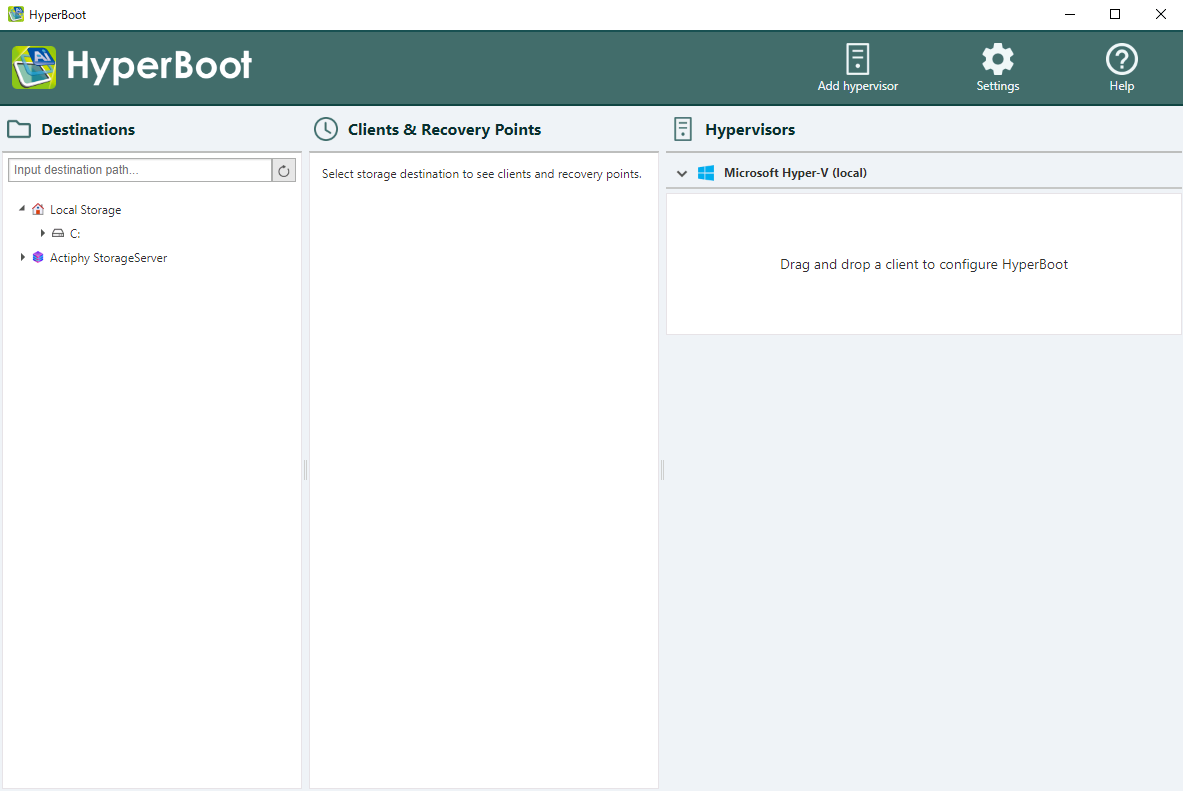Viewport: 1183px width, 791px height.
Task: Click the Help text label
Action: click(x=1121, y=86)
